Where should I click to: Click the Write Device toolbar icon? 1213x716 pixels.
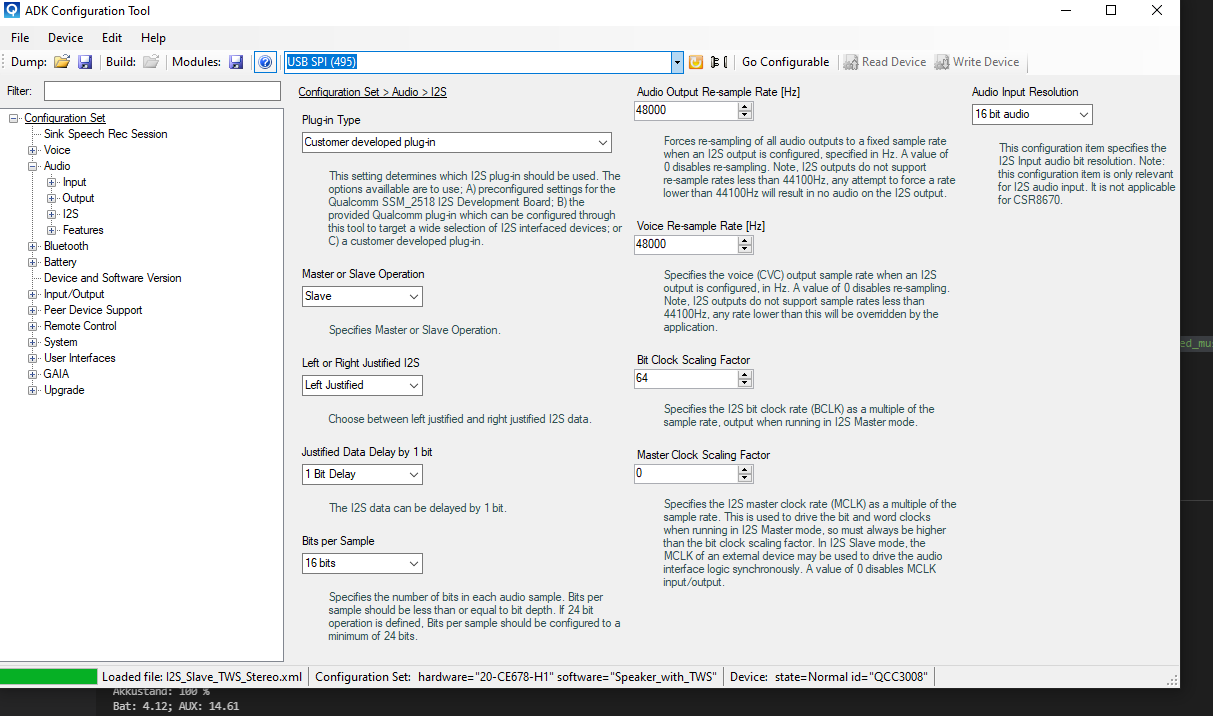click(x=942, y=62)
